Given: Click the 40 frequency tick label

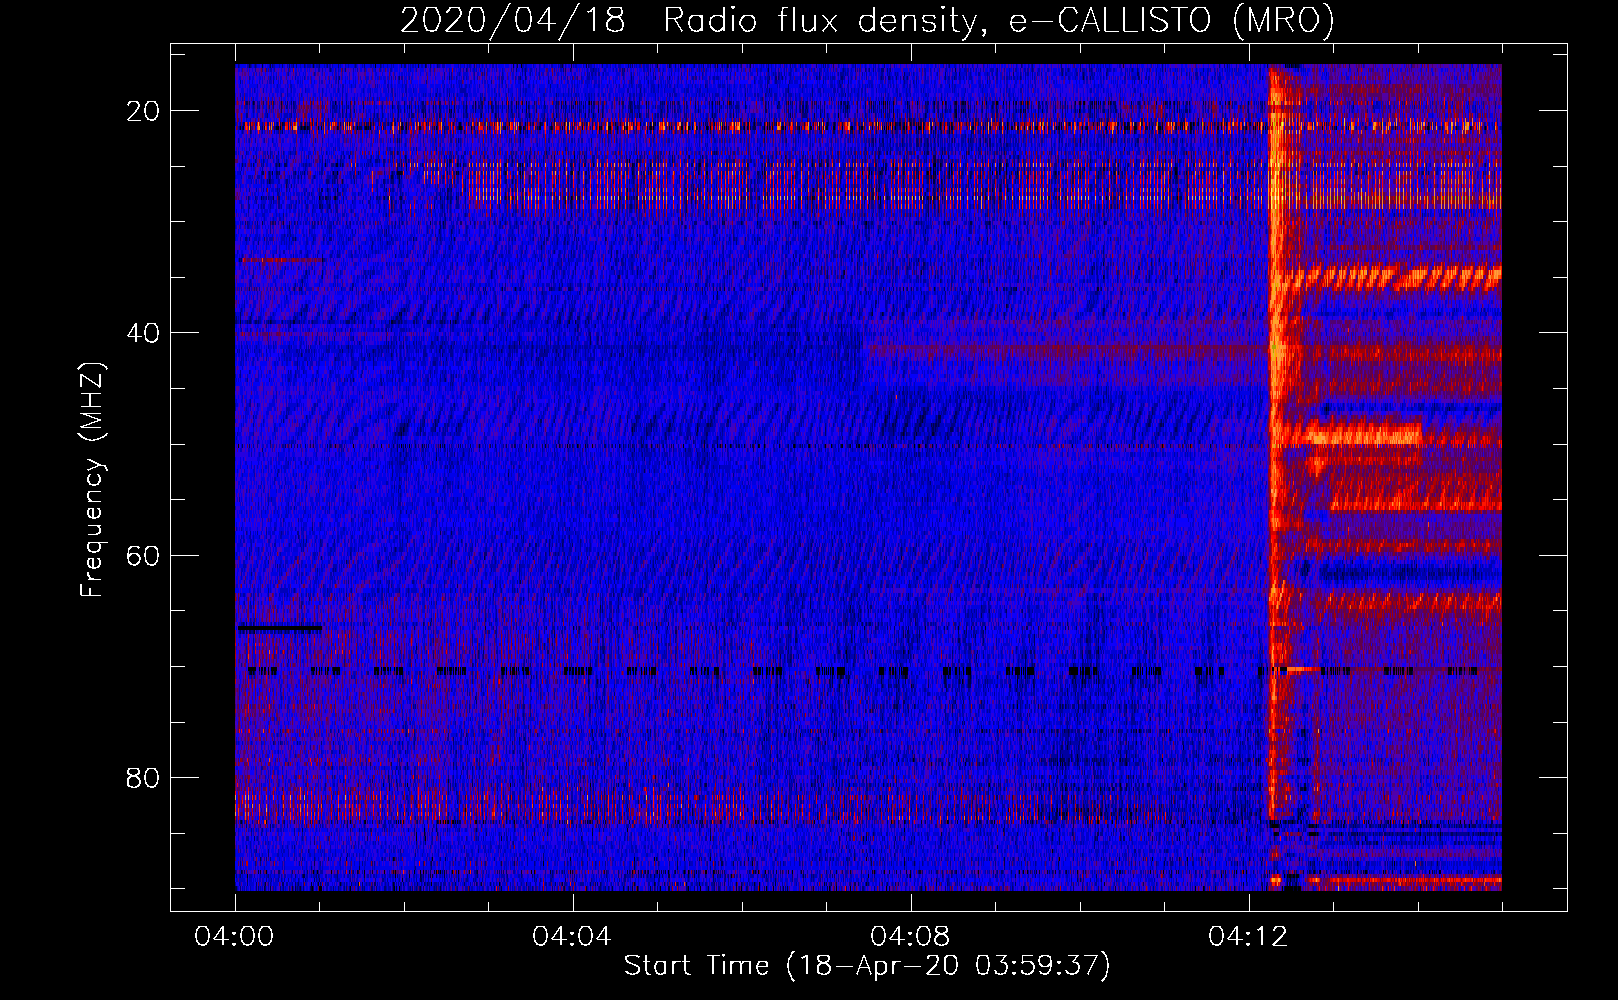Looking at the screenshot, I should point(143,333).
